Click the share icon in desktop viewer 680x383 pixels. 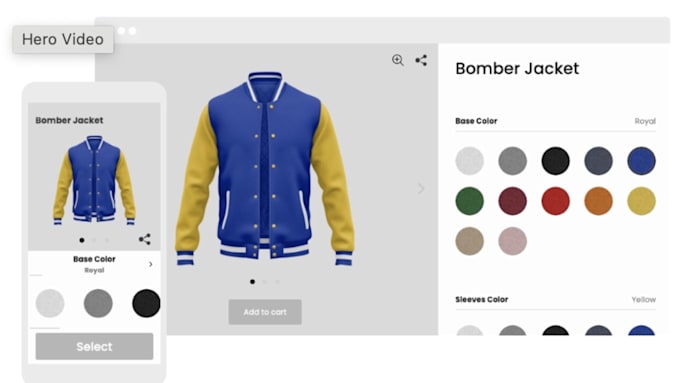point(421,60)
